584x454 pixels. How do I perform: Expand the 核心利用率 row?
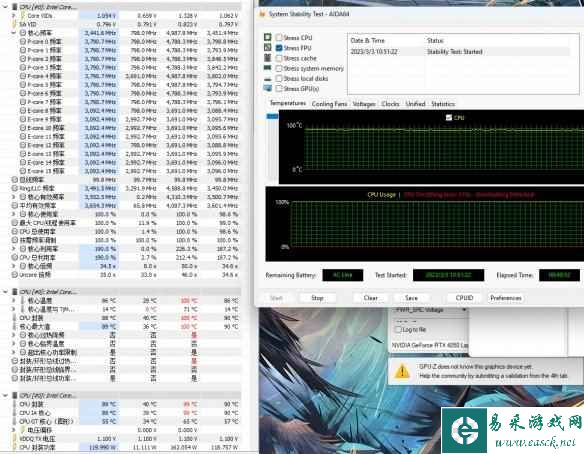13,249
